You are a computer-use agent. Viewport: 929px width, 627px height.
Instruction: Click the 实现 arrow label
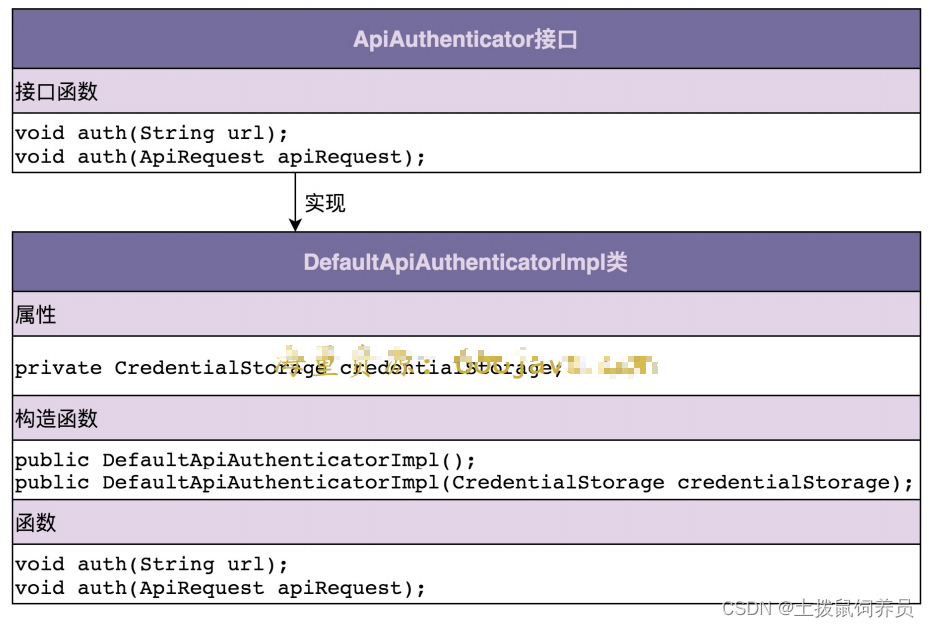pyautogui.click(x=325, y=203)
